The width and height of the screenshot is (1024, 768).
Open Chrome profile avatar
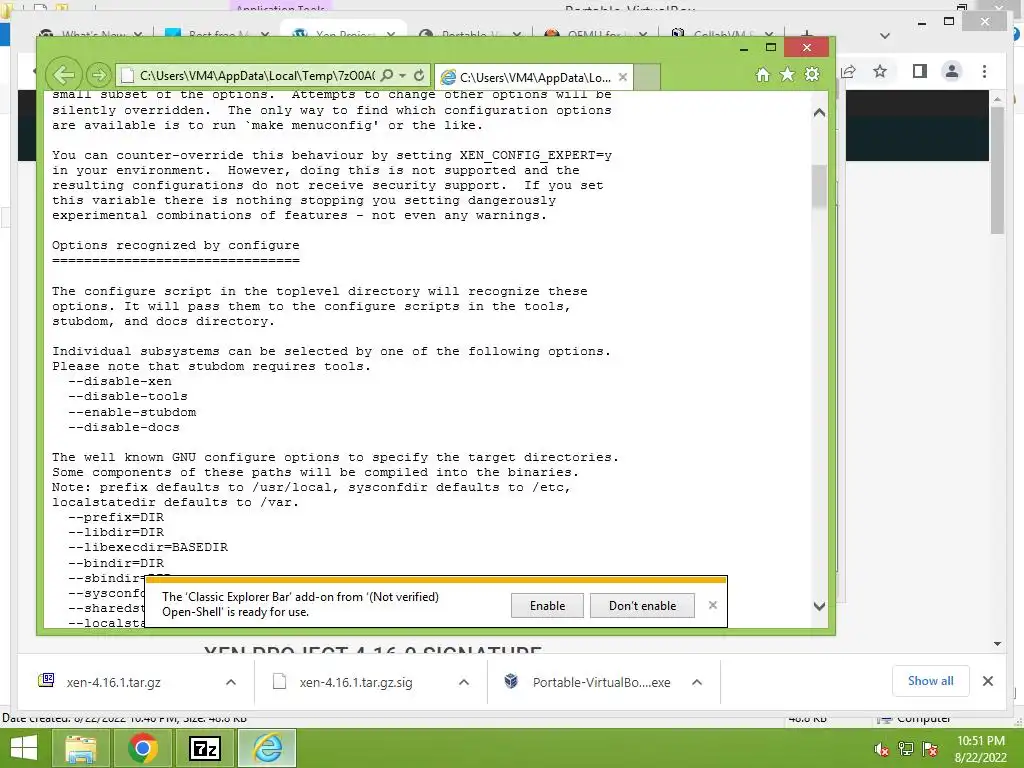(952, 71)
